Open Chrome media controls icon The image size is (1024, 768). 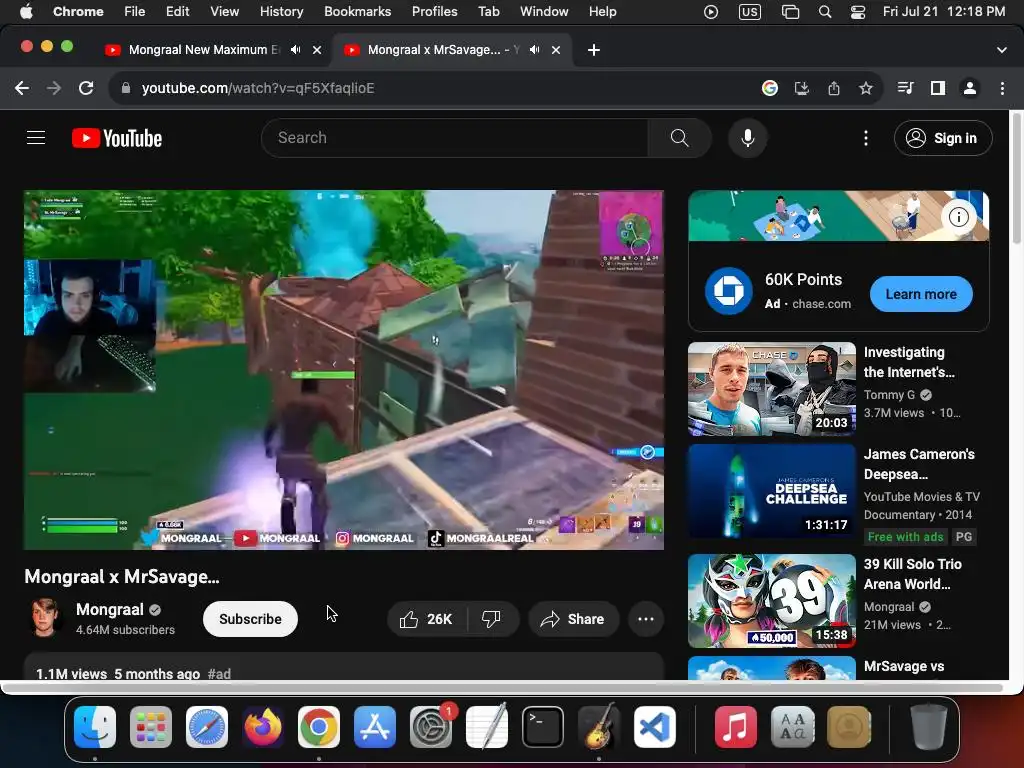pyautogui.click(x=905, y=88)
